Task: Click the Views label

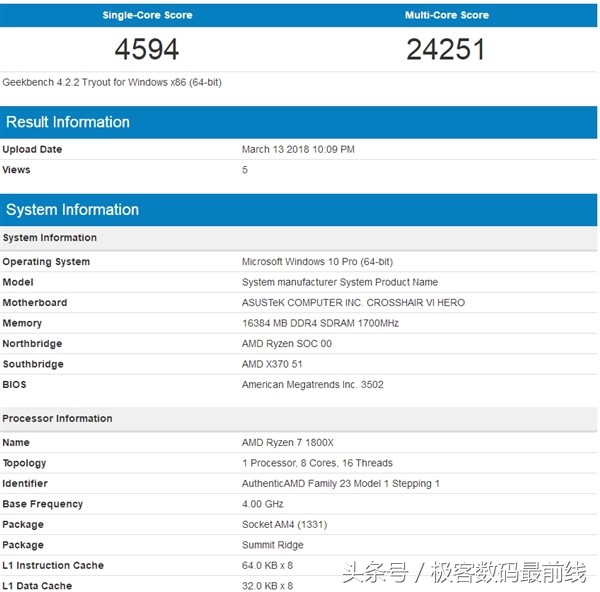Action: pos(16,170)
